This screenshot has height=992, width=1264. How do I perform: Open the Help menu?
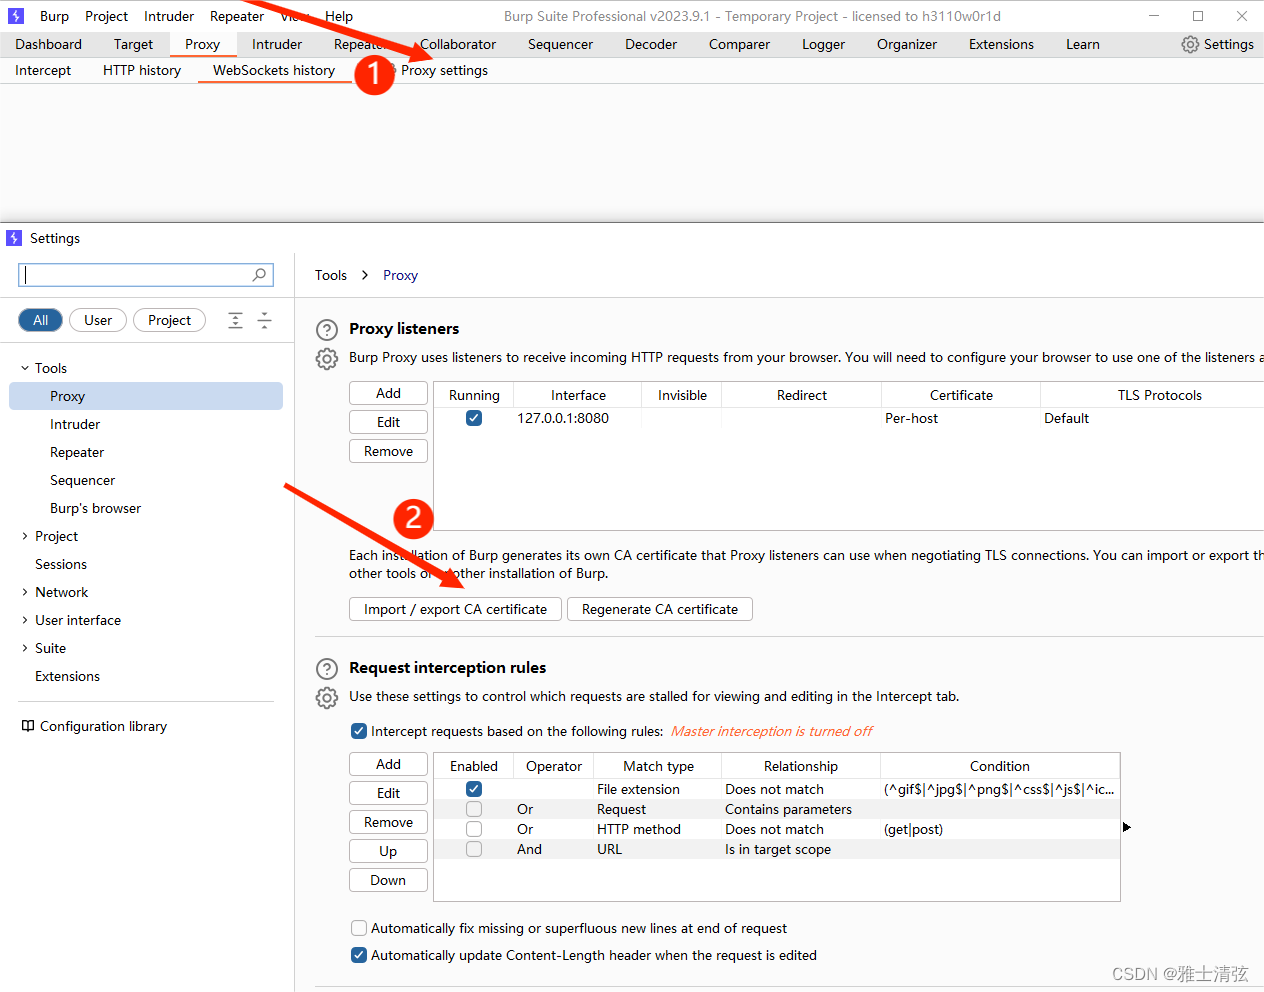pyautogui.click(x=339, y=16)
